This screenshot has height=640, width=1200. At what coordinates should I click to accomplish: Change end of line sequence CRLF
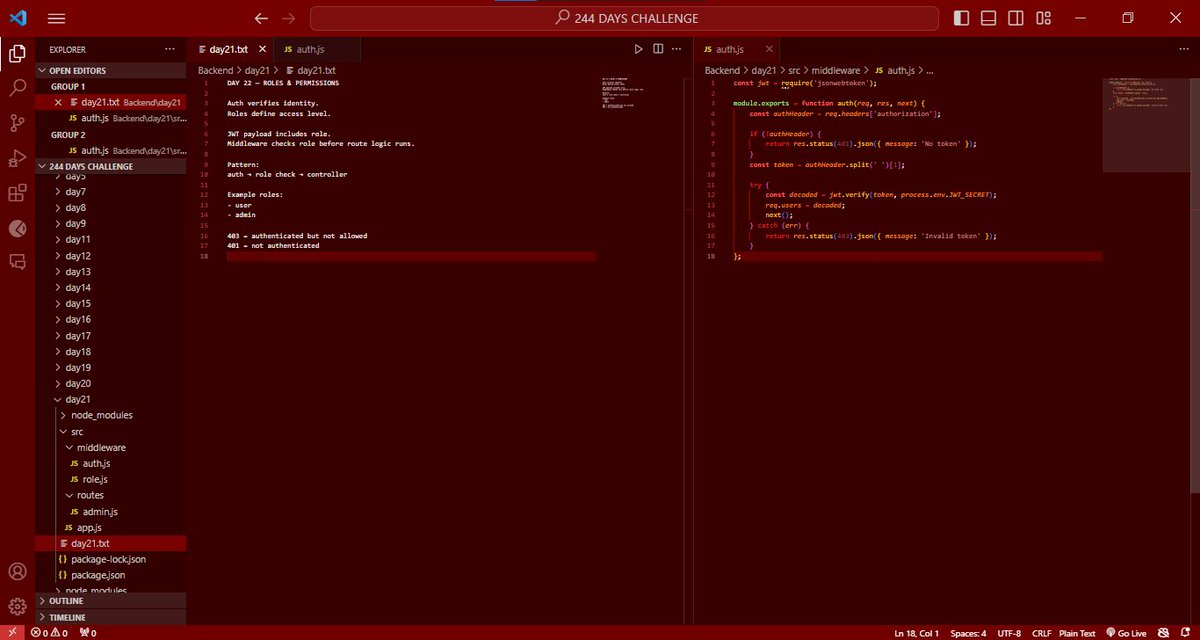point(1041,632)
